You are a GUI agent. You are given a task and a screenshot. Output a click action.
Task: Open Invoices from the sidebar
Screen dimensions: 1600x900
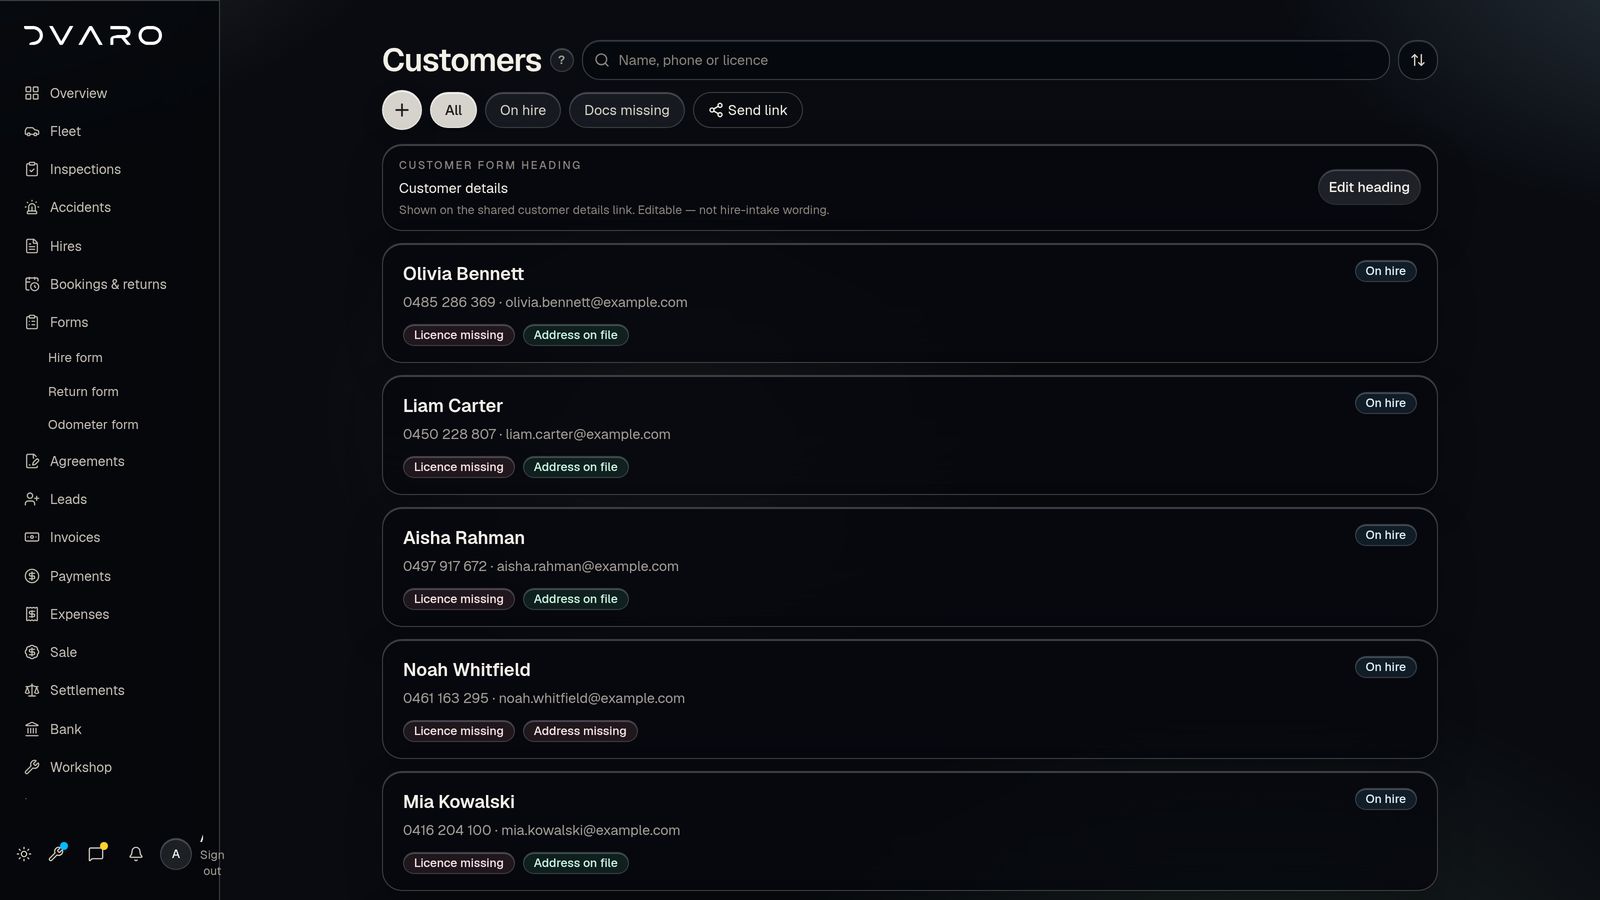63,537
